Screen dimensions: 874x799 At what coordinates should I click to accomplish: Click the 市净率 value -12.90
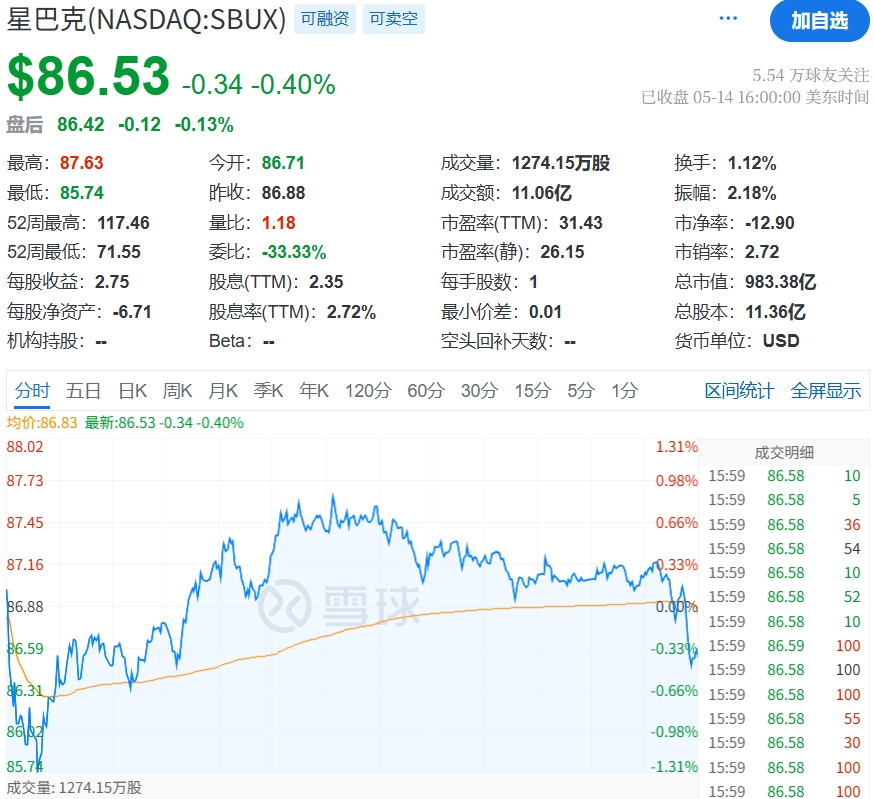click(x=769, y=222)
